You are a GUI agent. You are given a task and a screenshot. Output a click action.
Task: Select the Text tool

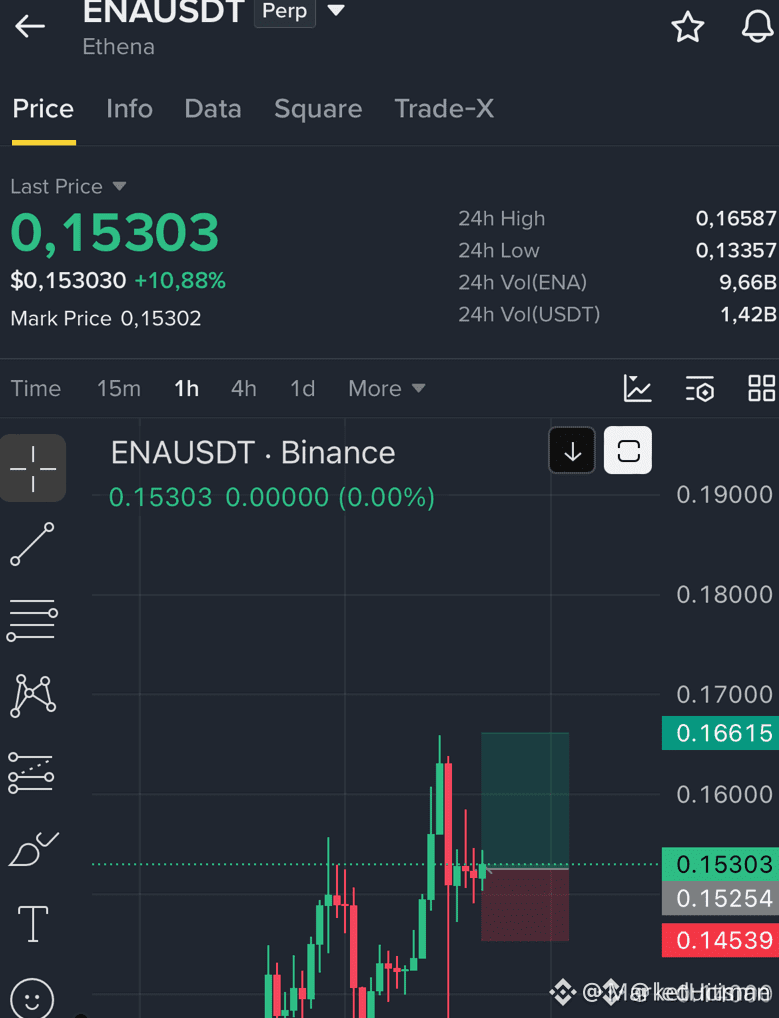(32, 923)
